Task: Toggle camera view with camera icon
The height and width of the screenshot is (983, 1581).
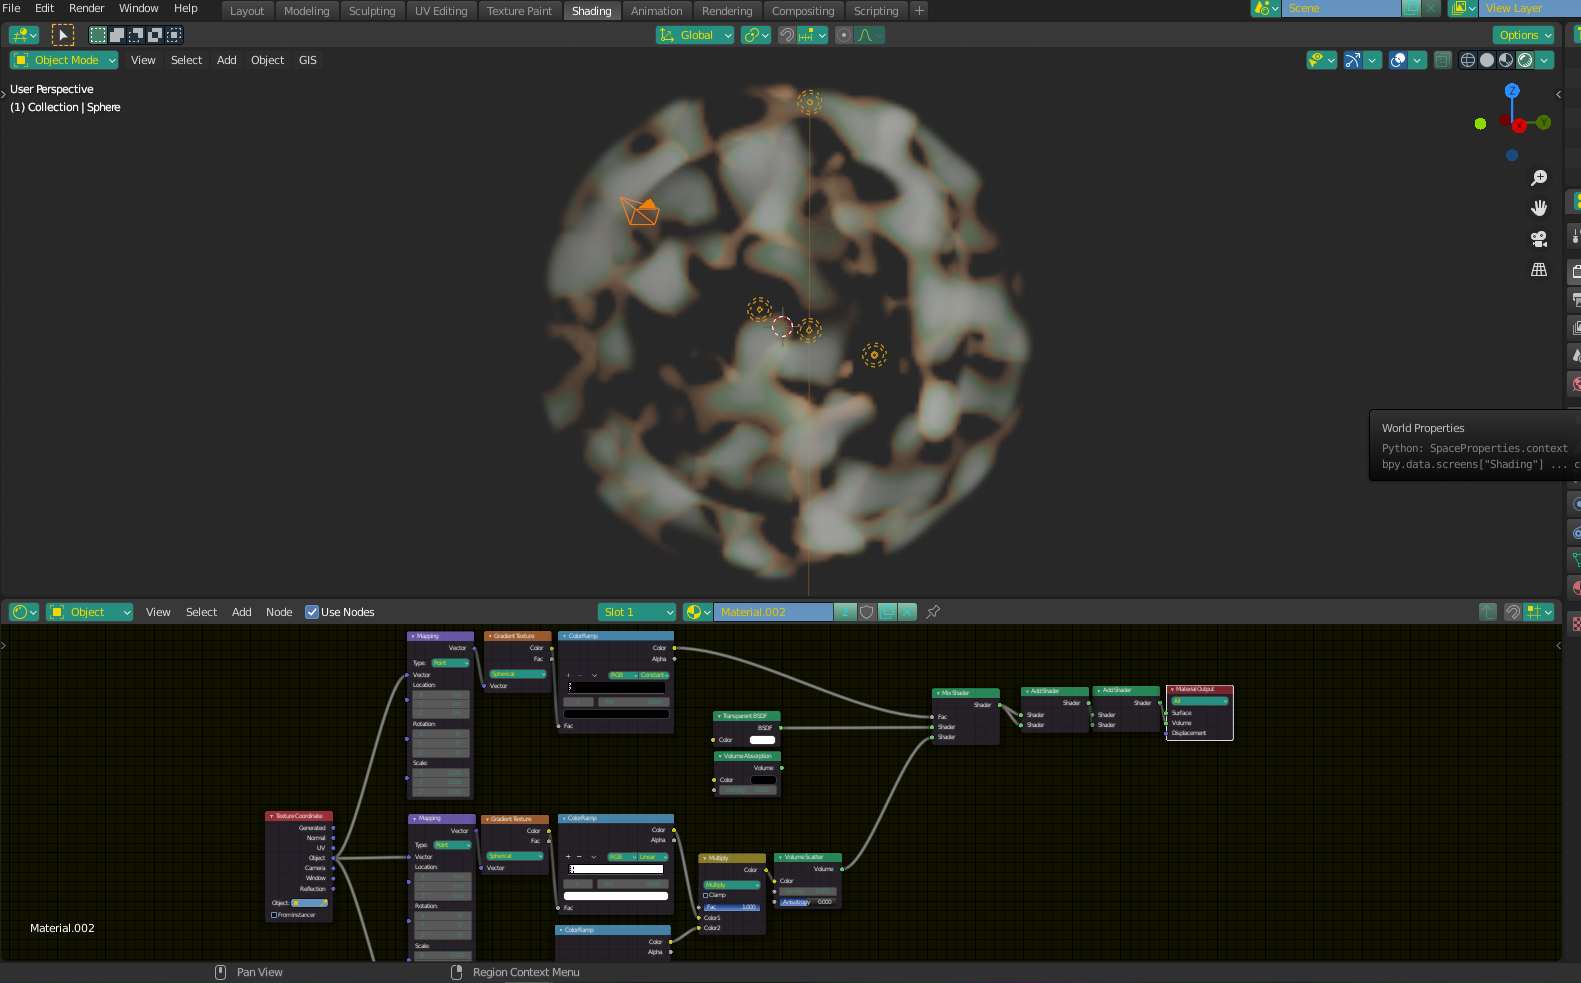Action: click(1539, 239)
